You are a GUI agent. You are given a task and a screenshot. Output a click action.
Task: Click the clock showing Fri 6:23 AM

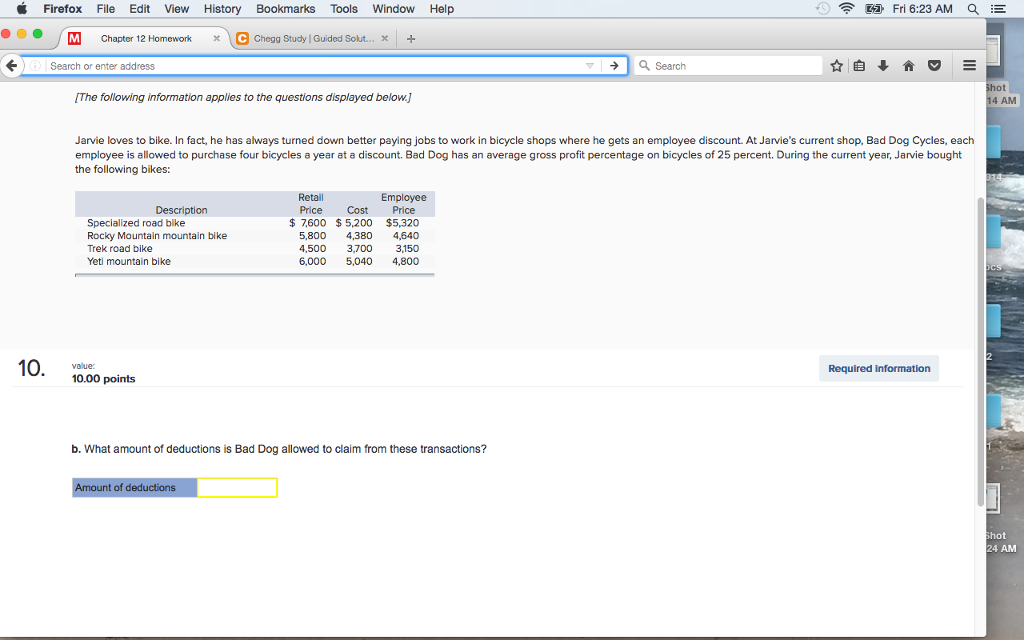tap(922, 8)
